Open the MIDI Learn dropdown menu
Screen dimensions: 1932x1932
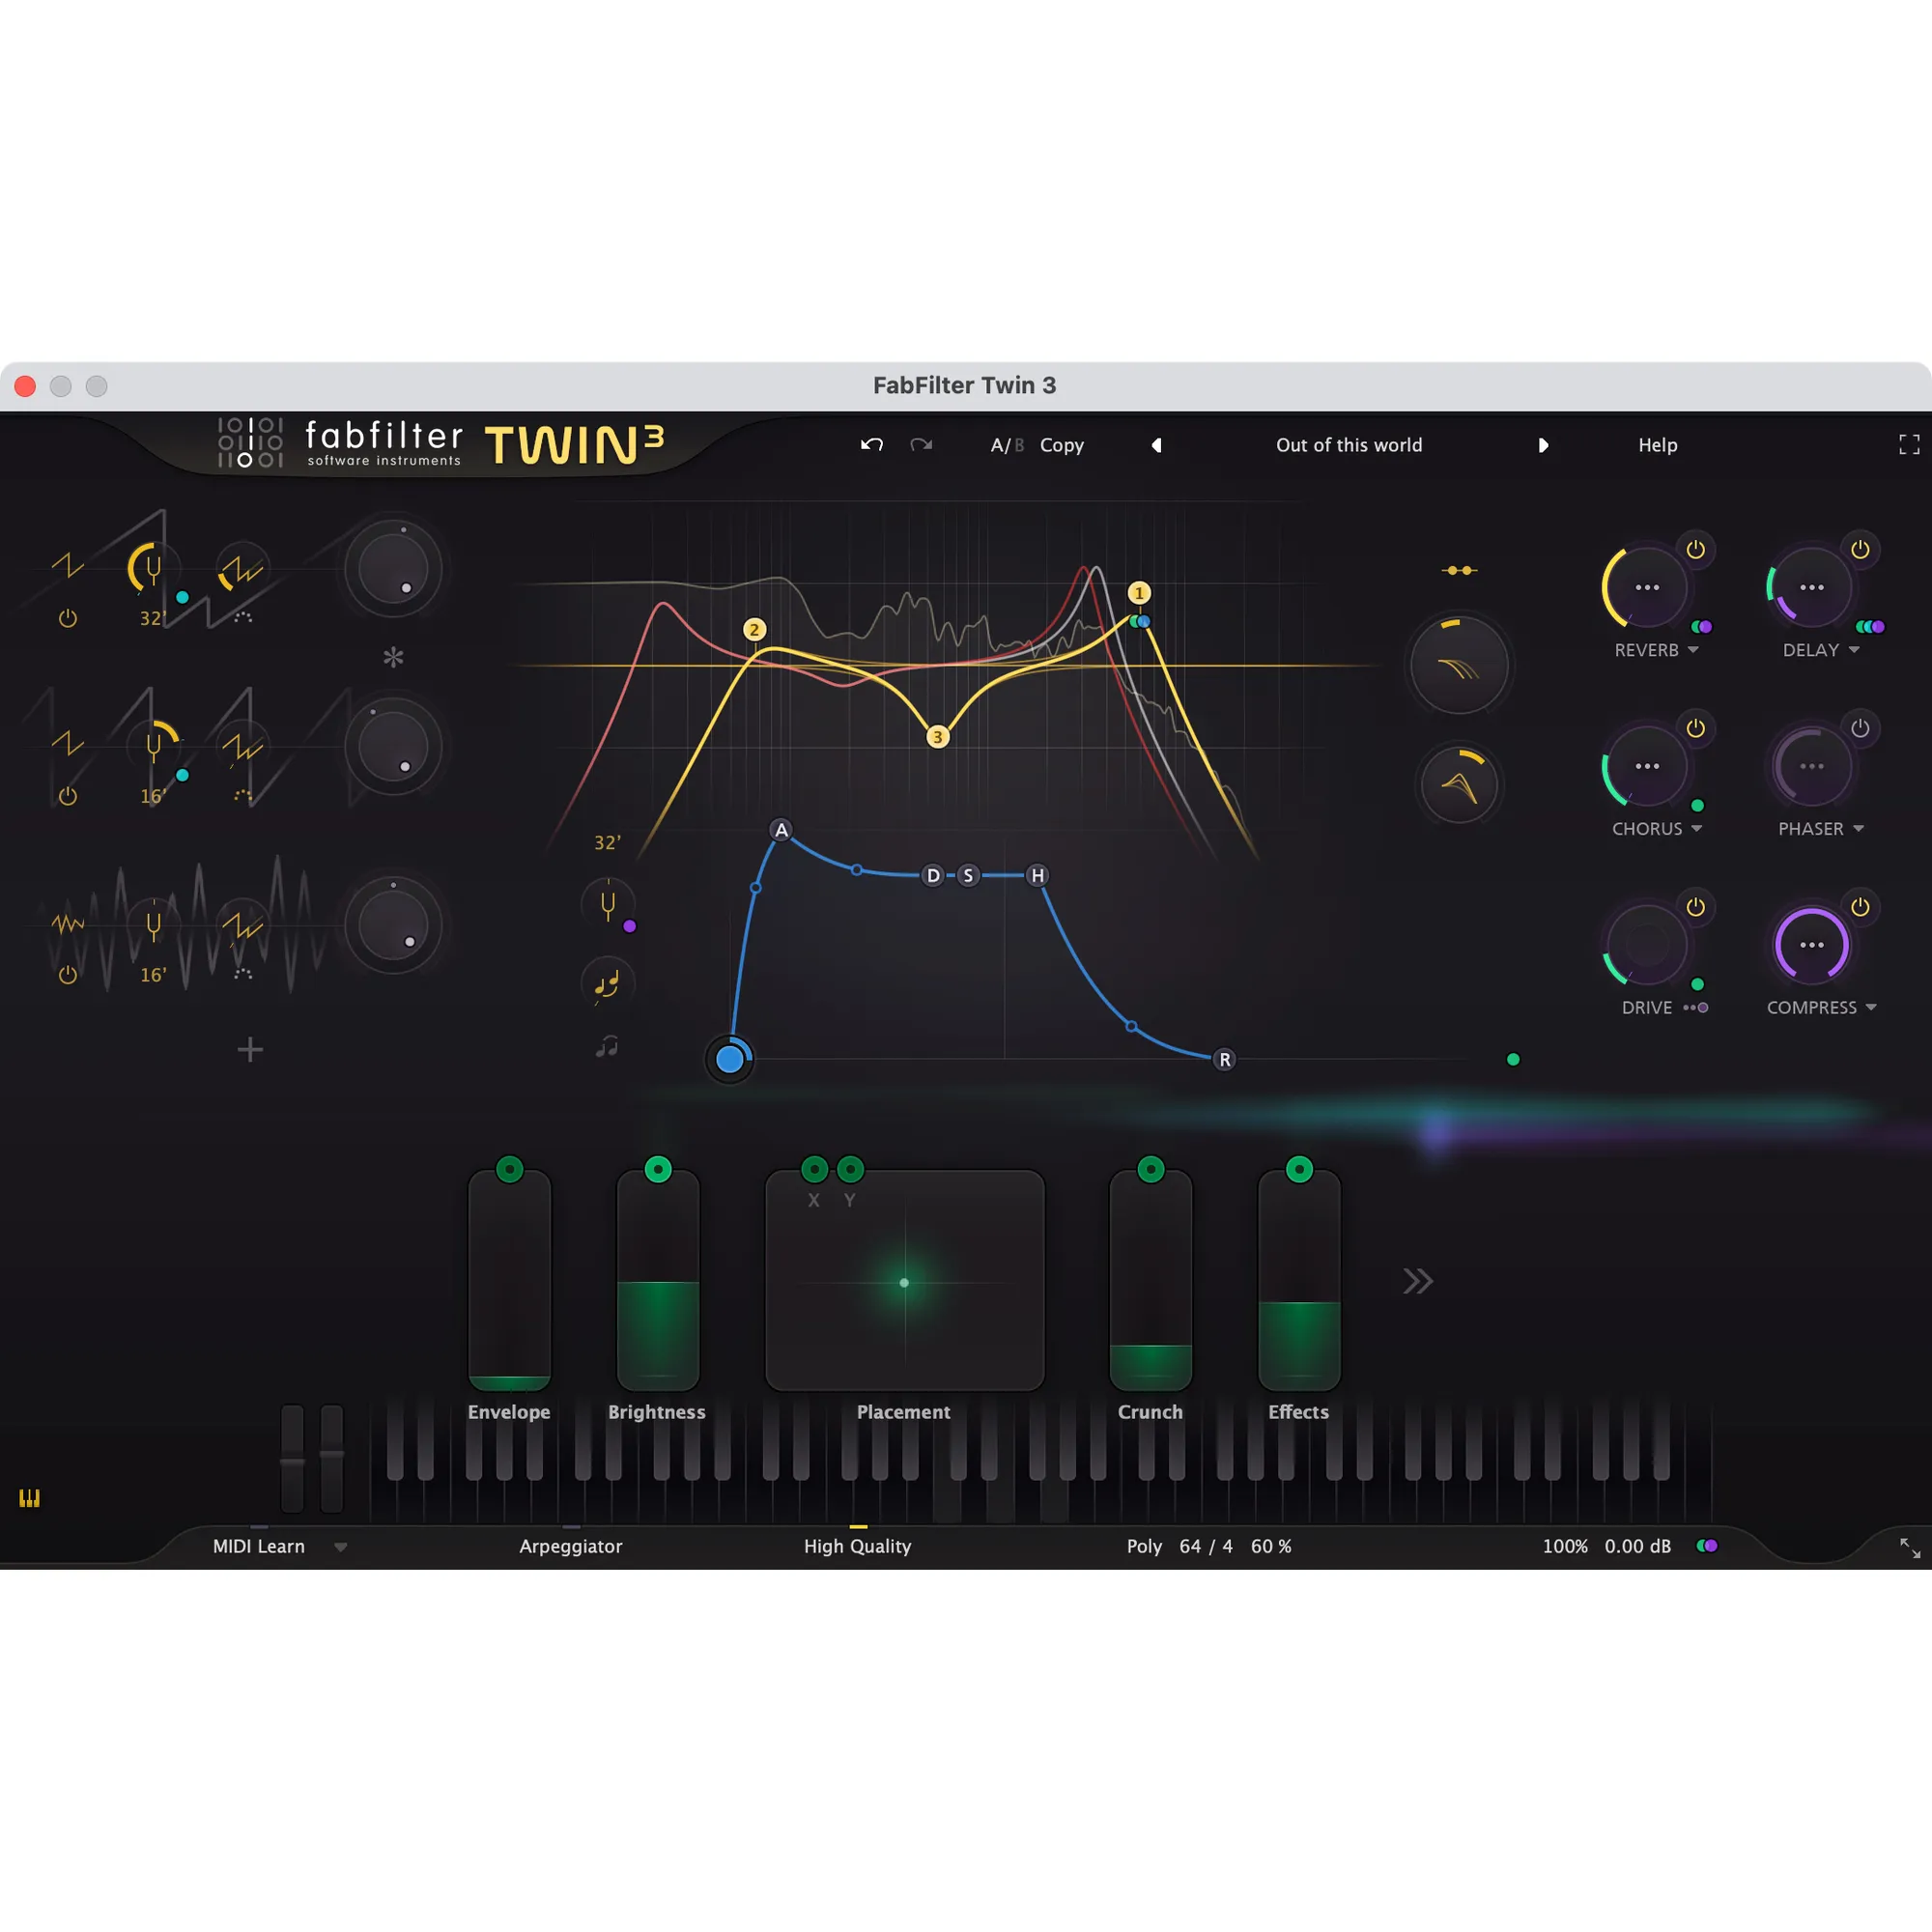click(340, 1546)
